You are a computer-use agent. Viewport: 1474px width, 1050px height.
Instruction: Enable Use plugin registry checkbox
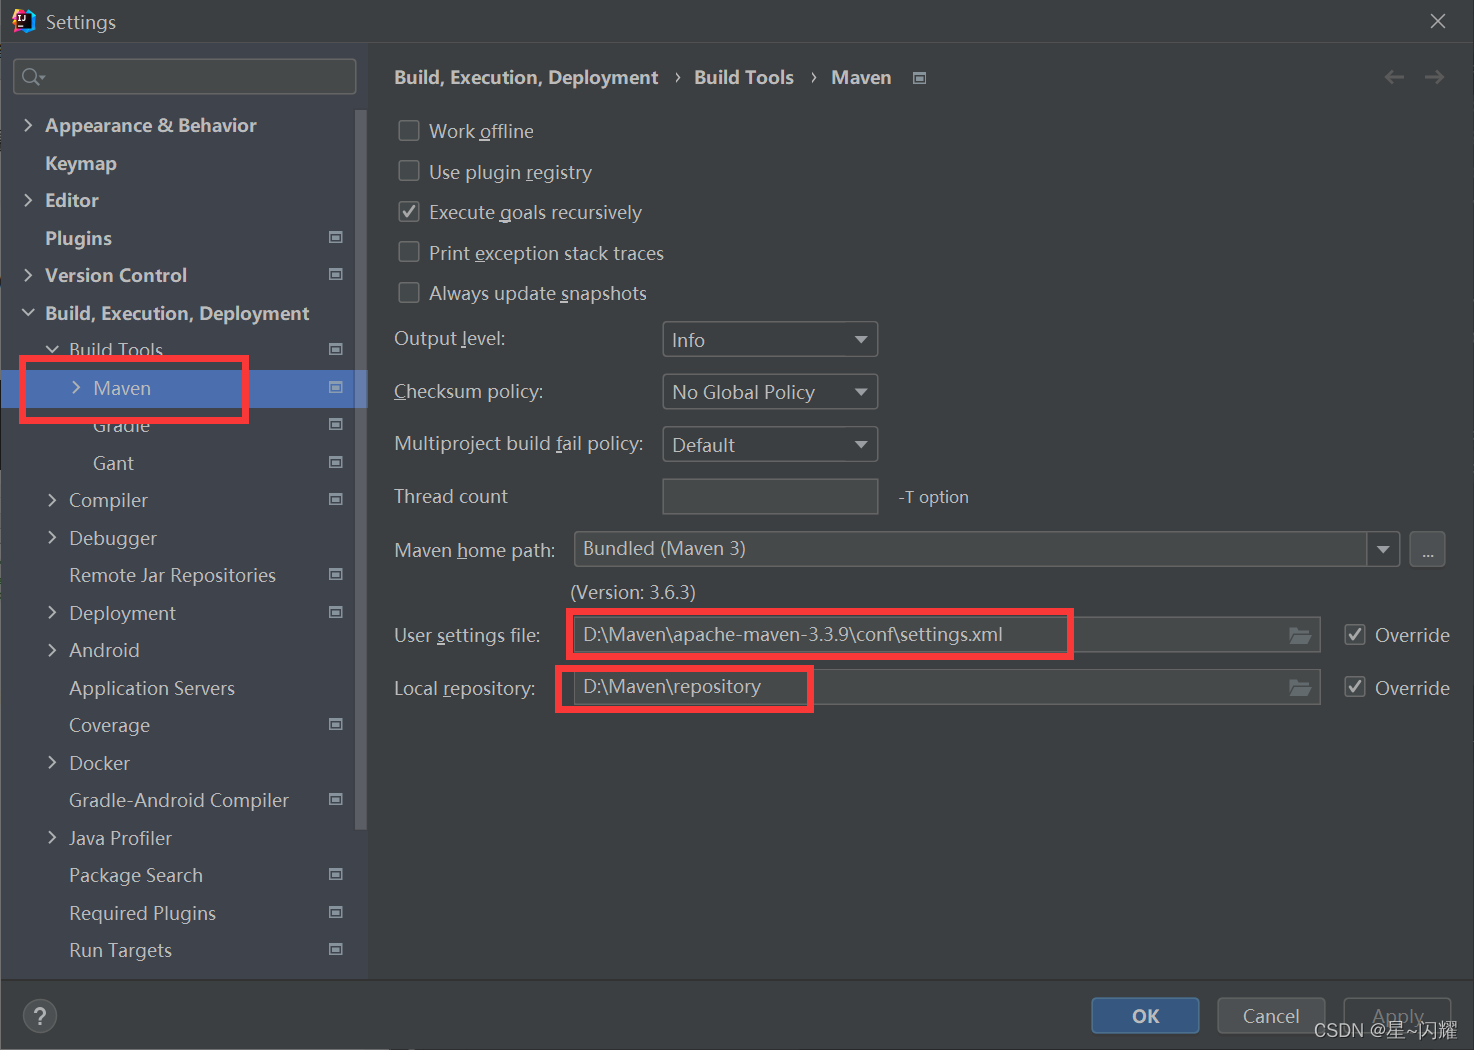pos(409,171)
